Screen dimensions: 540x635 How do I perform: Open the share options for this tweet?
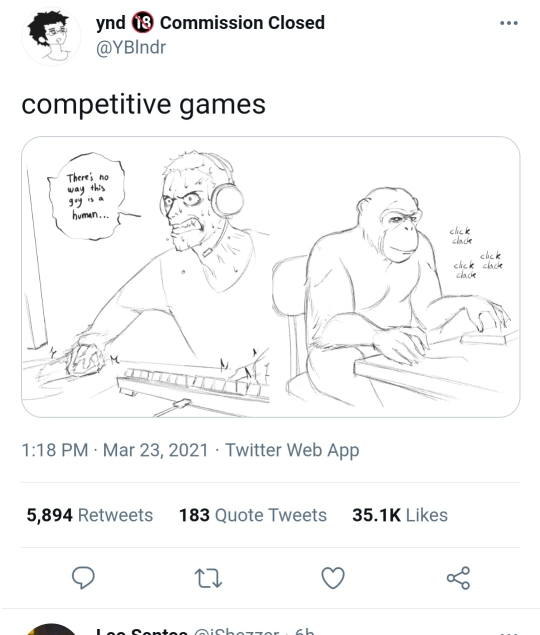(458, 578)
